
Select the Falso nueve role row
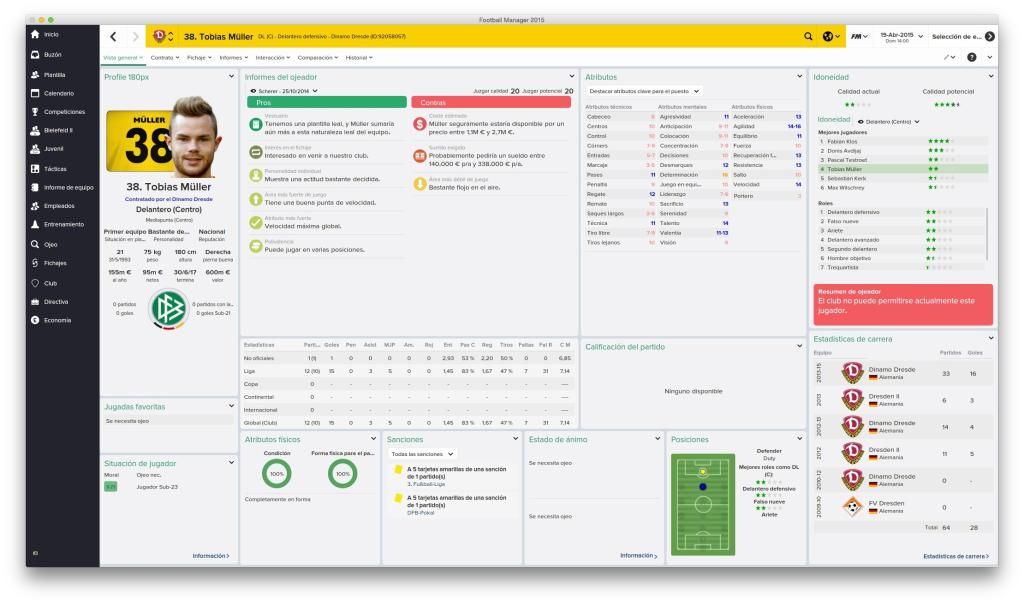coord(901,221)
